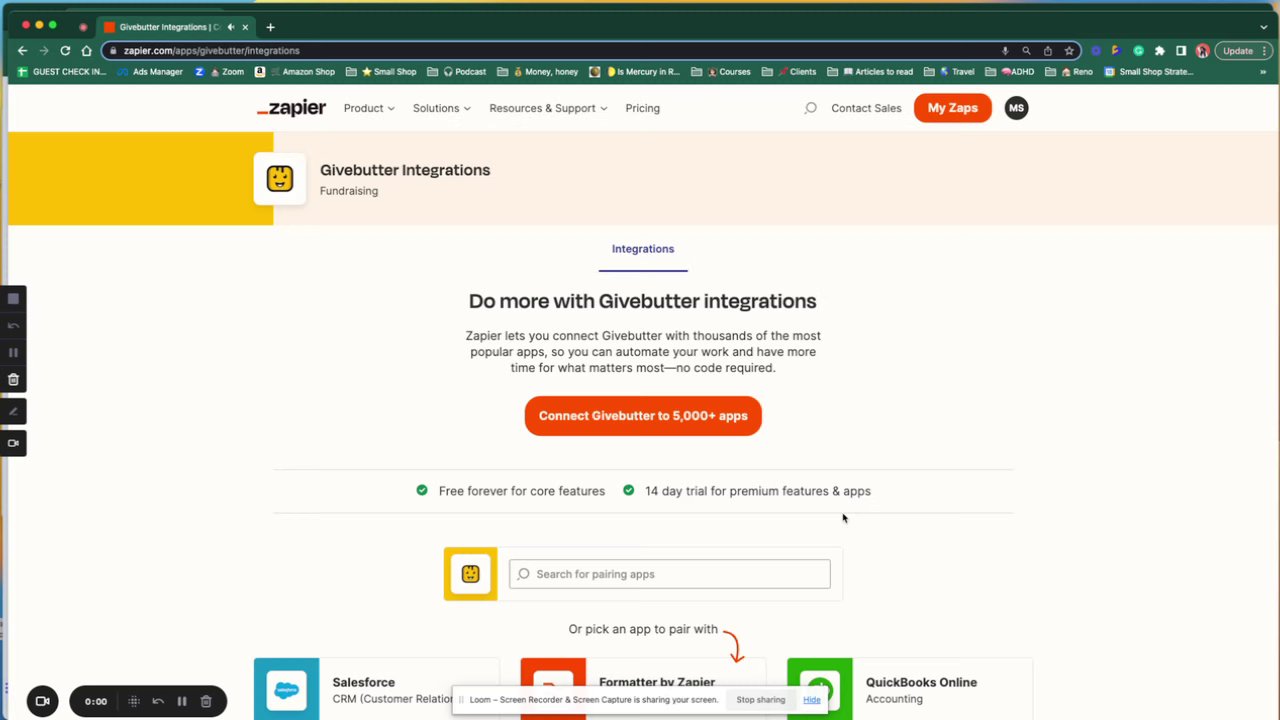The image size is (1280, 720).
Task: Expand the Product menu
Action: tap(369, 108)
